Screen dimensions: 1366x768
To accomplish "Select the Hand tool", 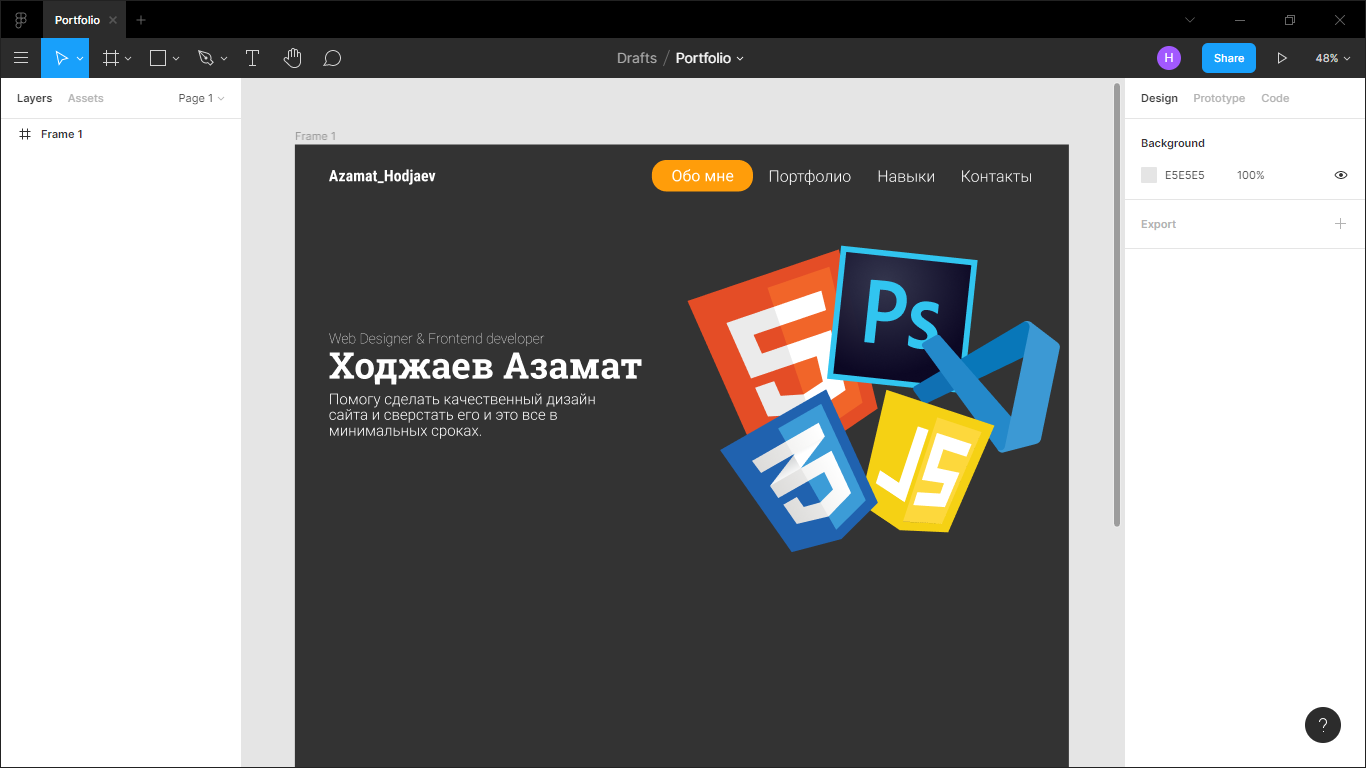I will pyautogui.click(x=292, y=58).
